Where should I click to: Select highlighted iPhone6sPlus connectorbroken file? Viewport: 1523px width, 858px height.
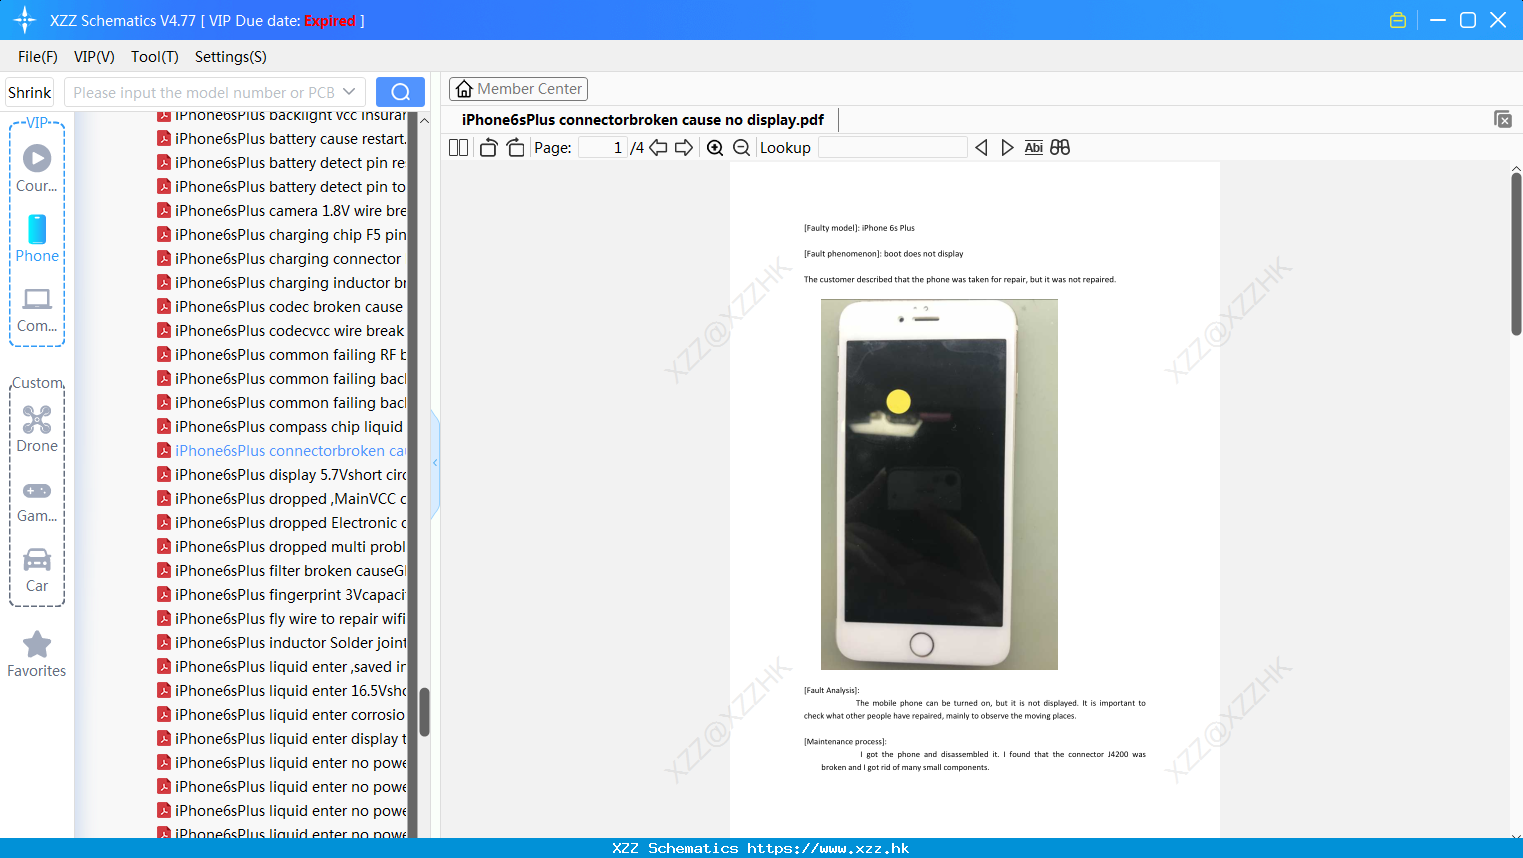(x=282, y=451)
